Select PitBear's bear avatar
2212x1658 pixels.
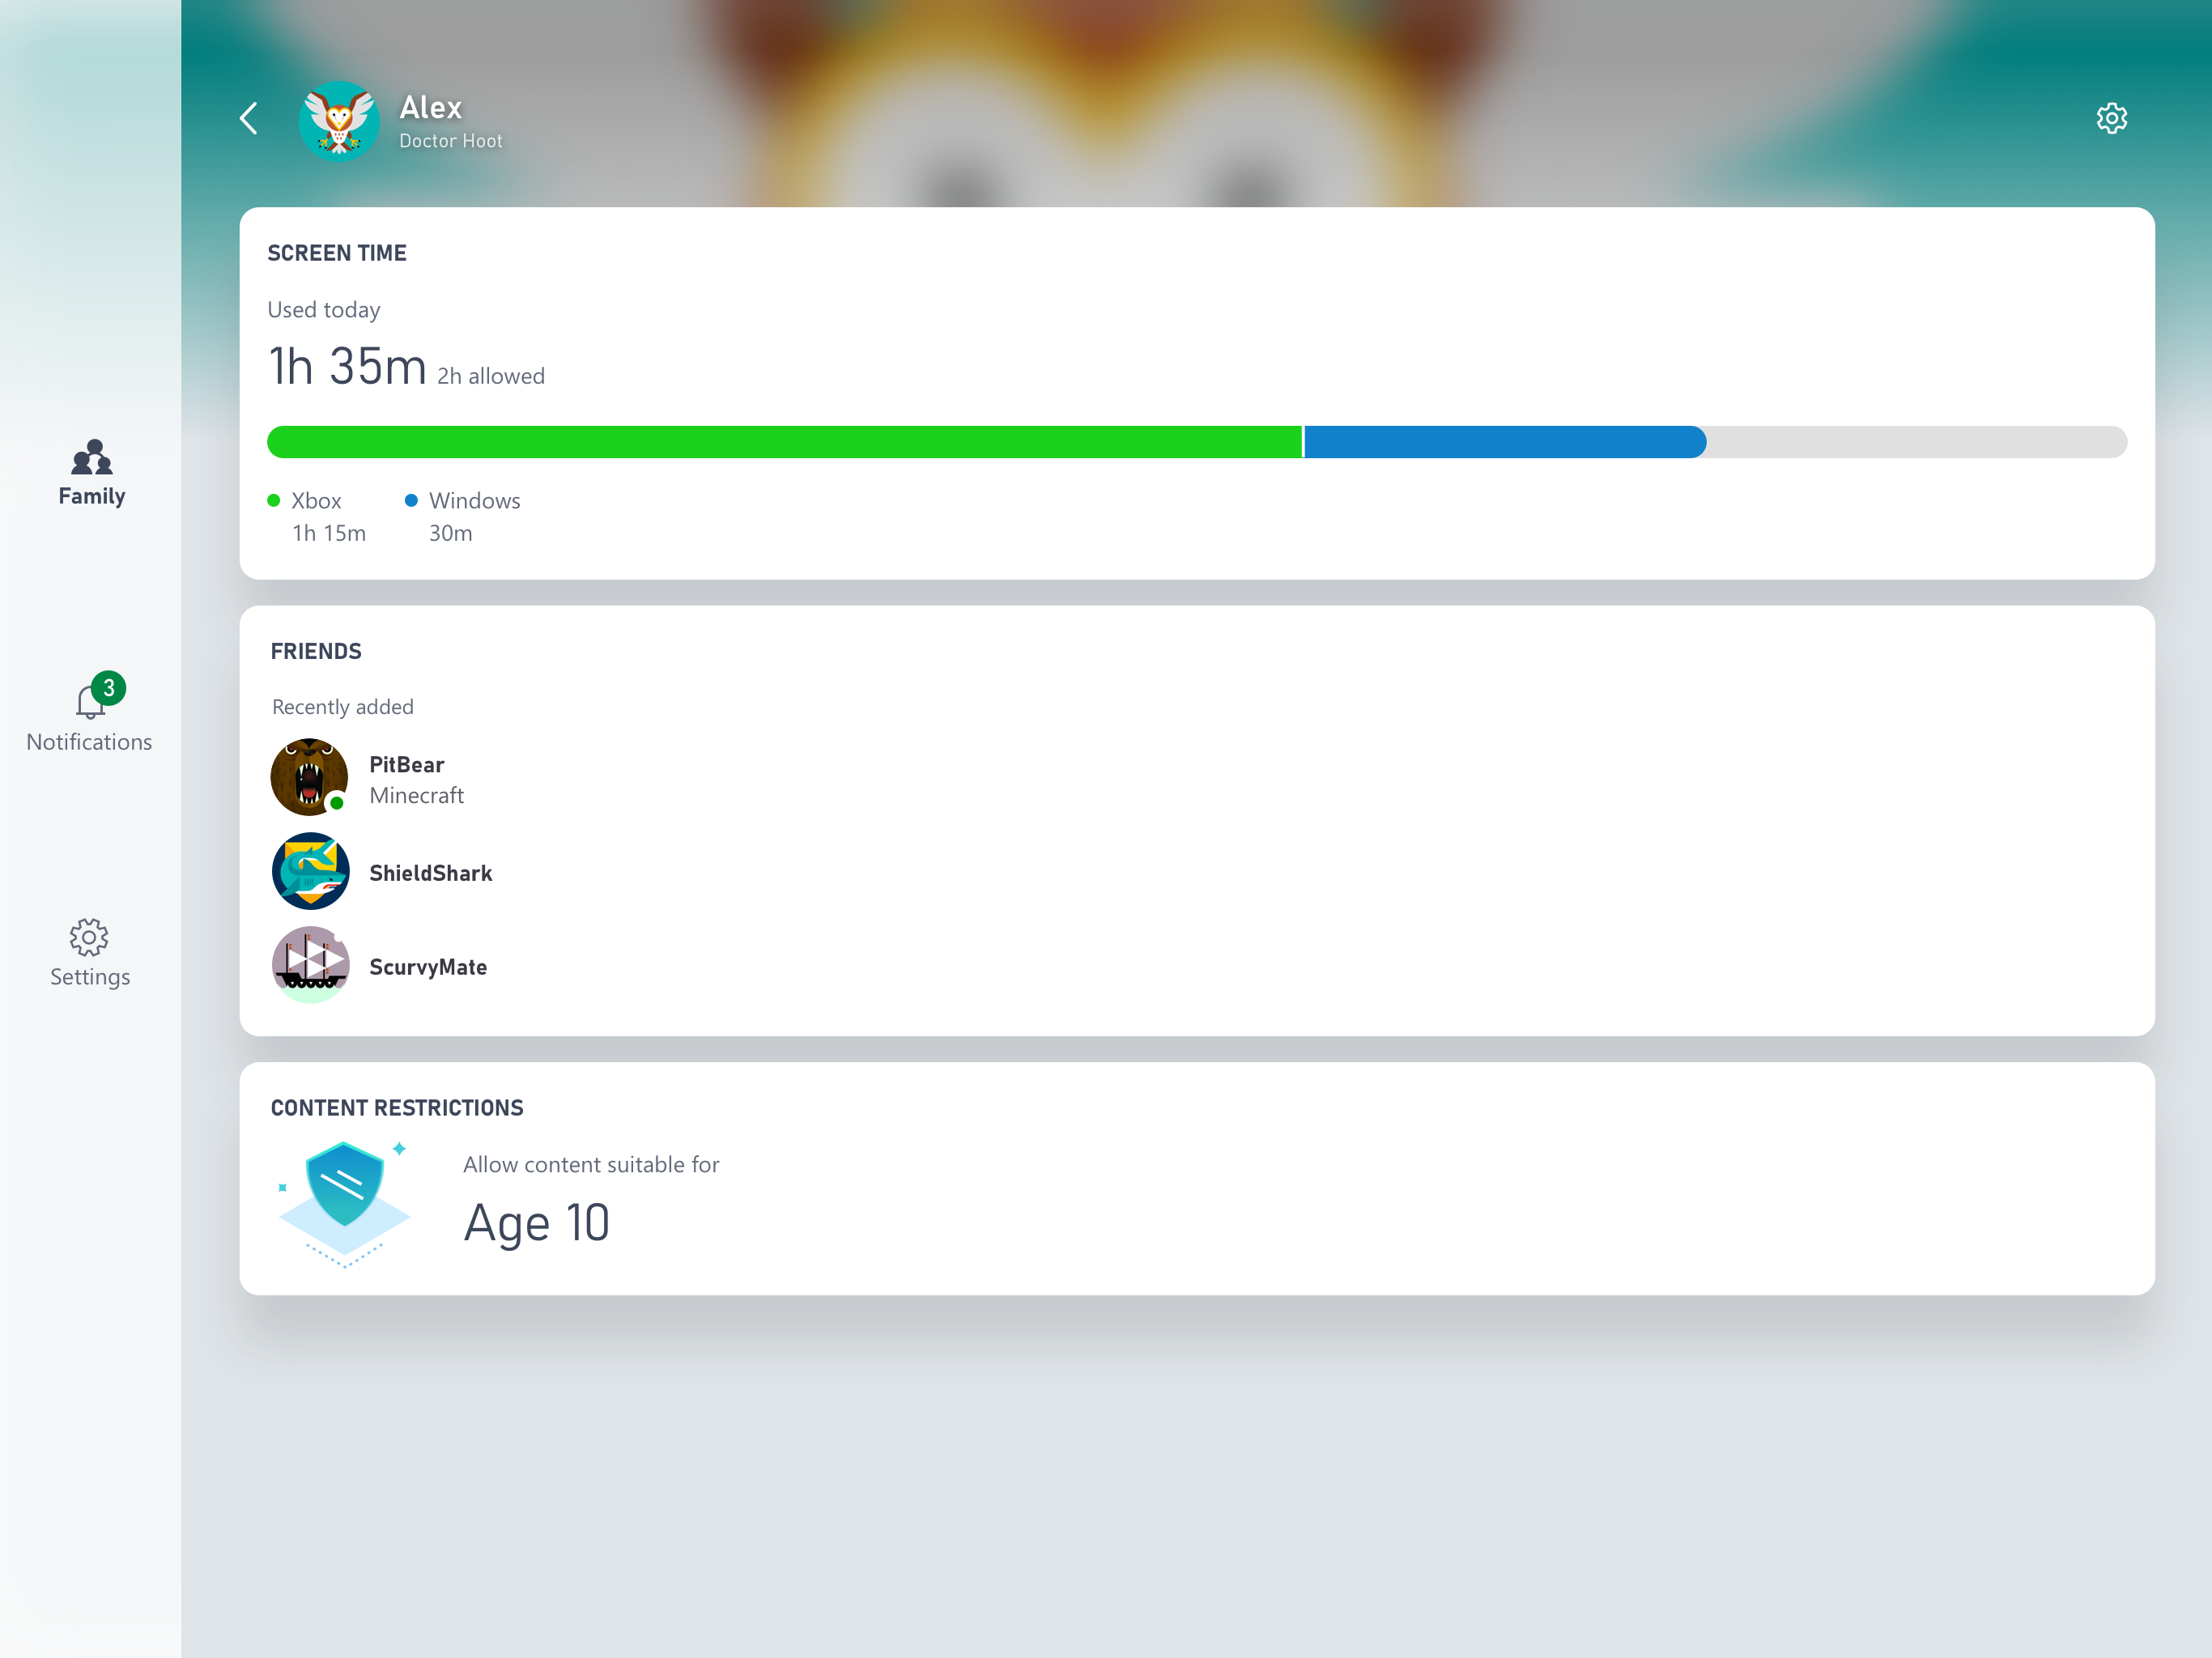[x=309, y=777]
